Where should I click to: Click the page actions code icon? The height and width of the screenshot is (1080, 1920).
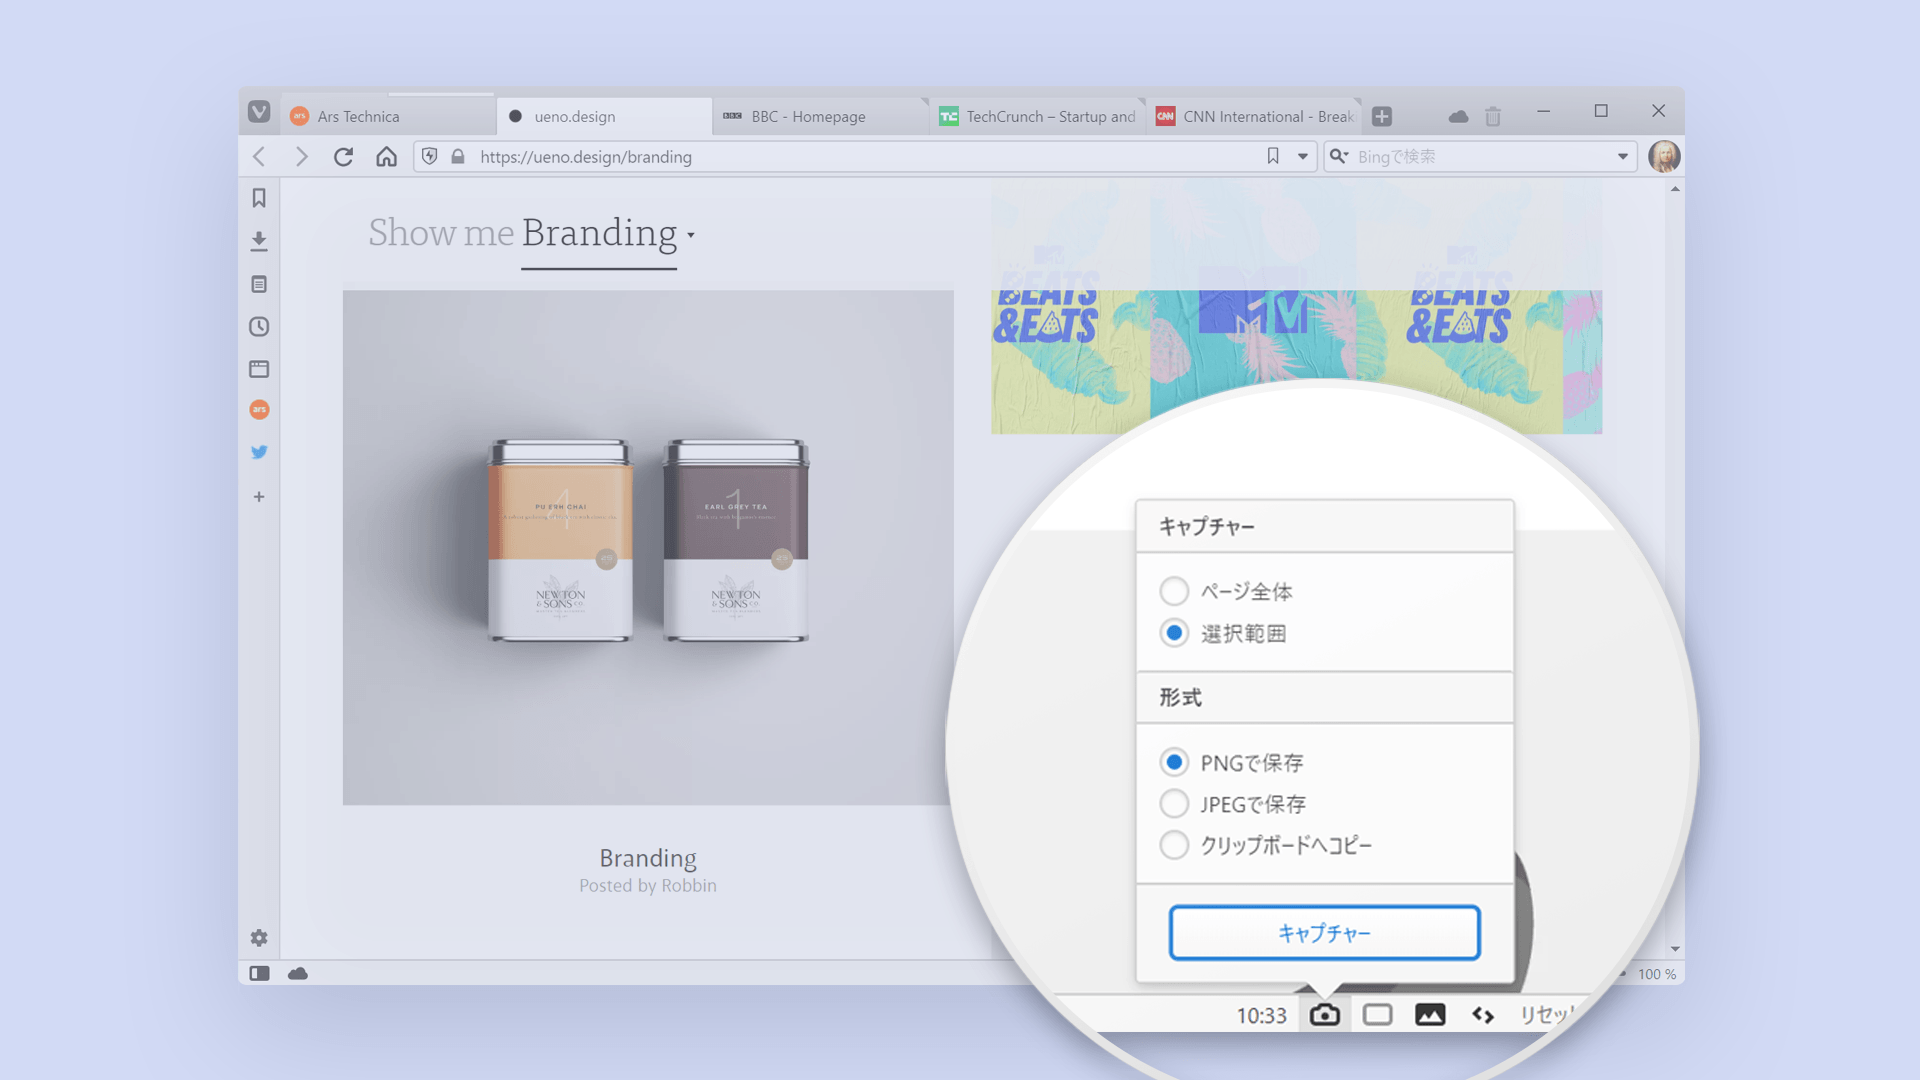[1483, 1015]
